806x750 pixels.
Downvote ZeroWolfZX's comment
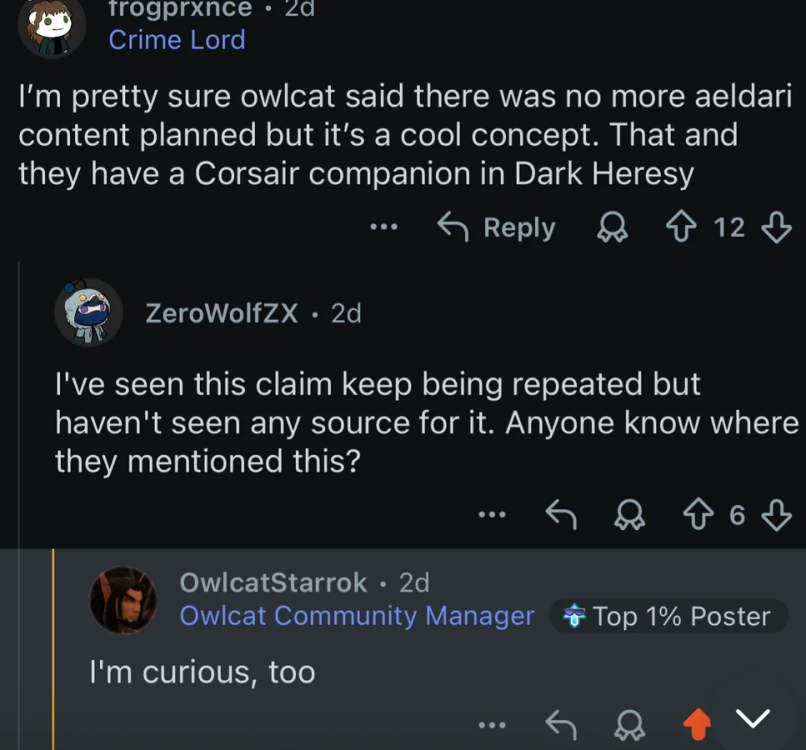(776, 515)
